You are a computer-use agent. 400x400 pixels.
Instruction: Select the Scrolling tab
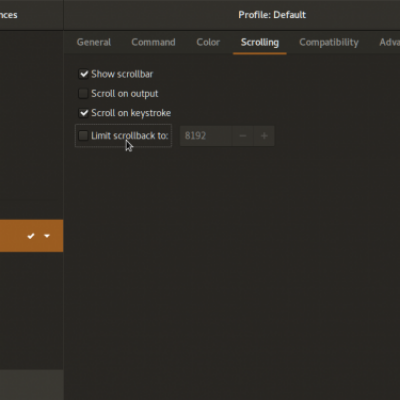[260, 42]
